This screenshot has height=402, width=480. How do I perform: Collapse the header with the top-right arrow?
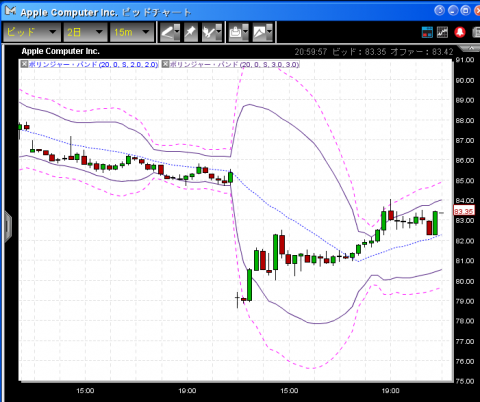pyautogui.click(x=470, y=49)
